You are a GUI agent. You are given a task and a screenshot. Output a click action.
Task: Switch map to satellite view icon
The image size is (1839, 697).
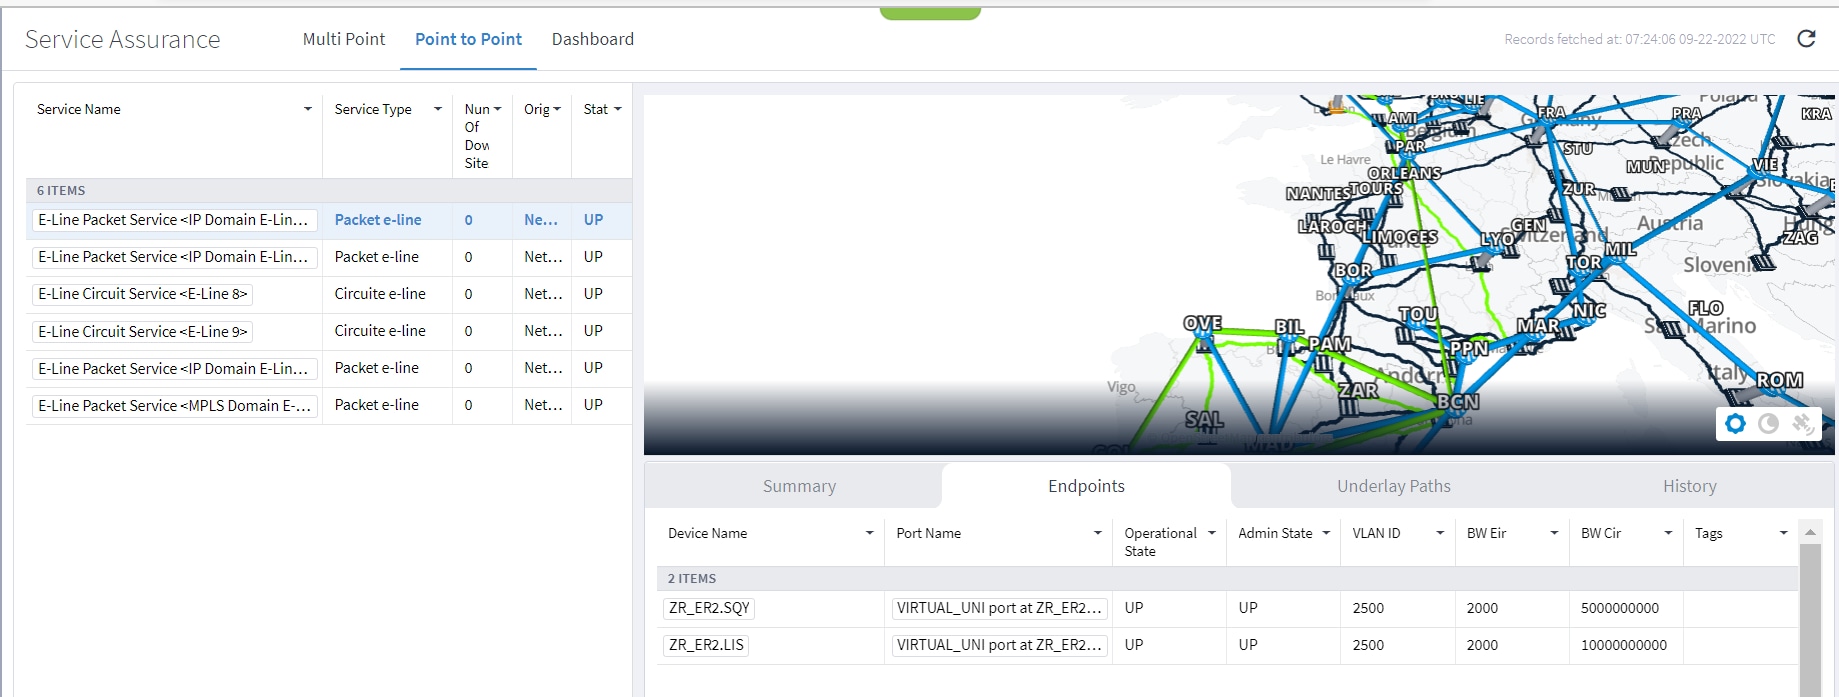click(1802, 424)
